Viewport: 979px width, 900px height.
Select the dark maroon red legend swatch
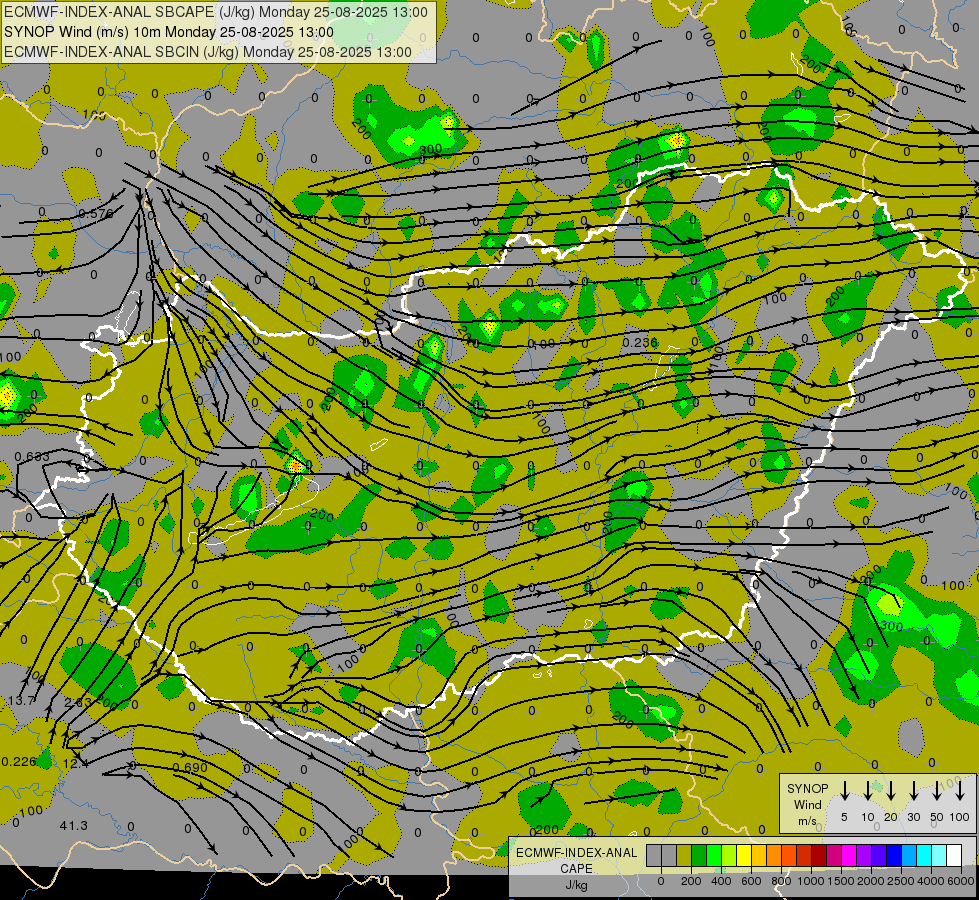tap(819, 855)
